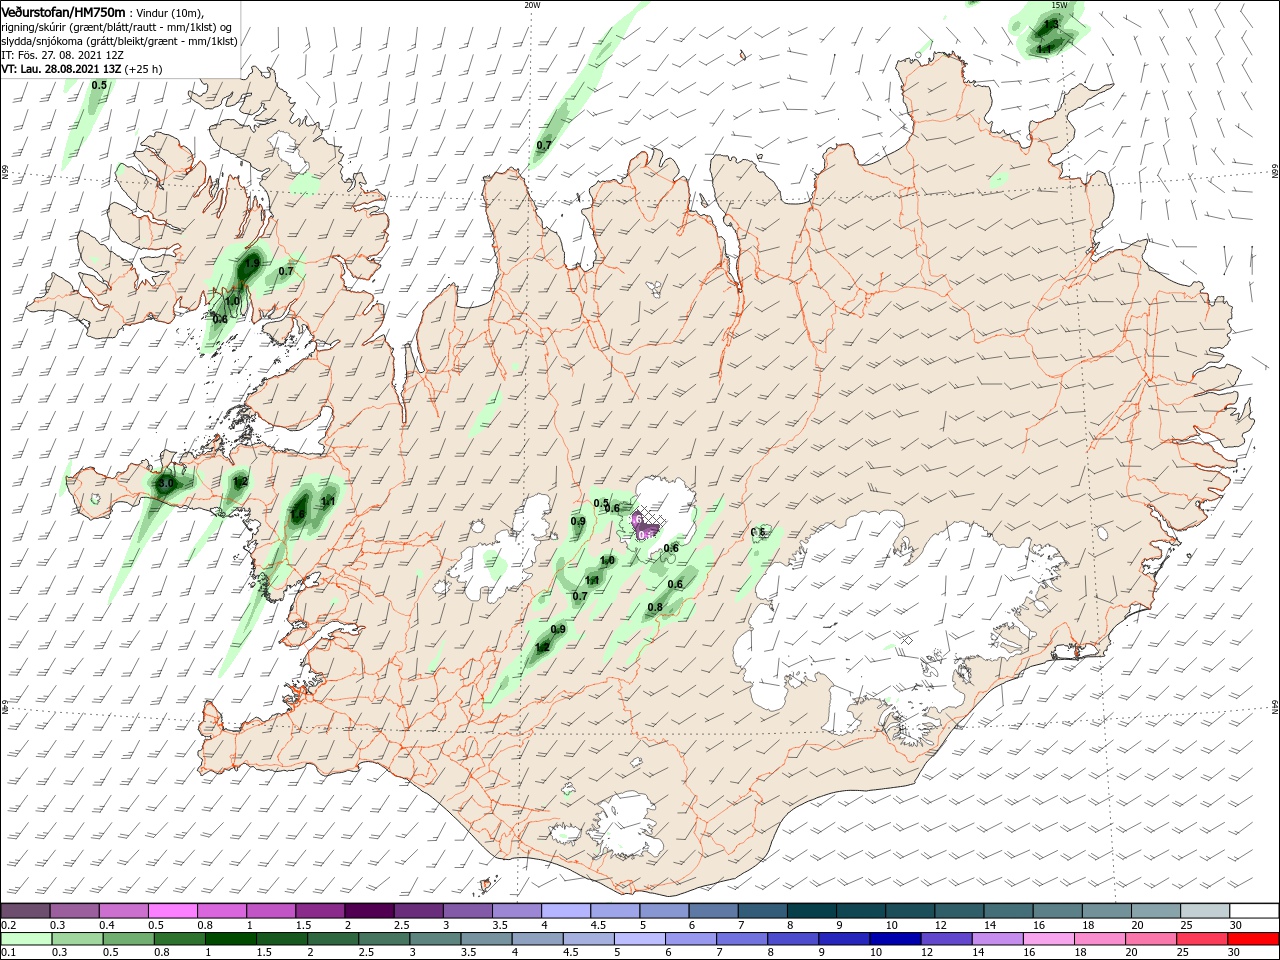Select the dark mauve 0.2 swatch in upper legend
Image resolution: width=1280 pixels, height=960 pixels.
[x=25, y=910]
